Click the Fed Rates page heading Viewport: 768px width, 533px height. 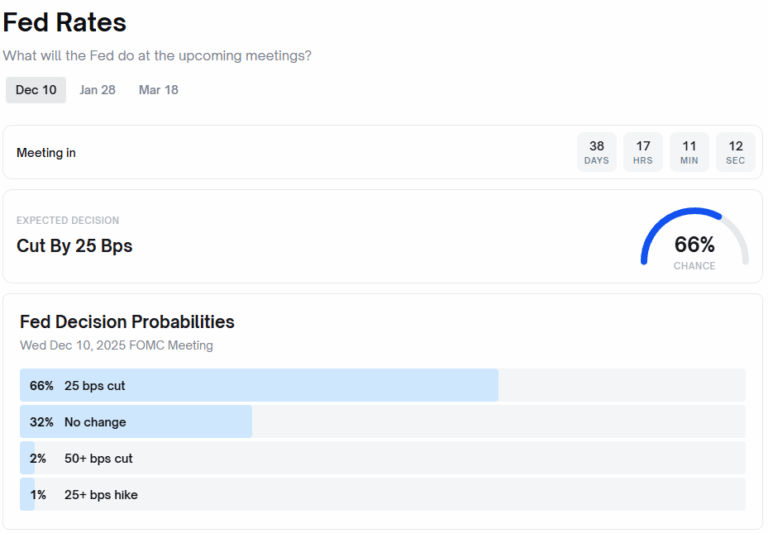point(65,22)
